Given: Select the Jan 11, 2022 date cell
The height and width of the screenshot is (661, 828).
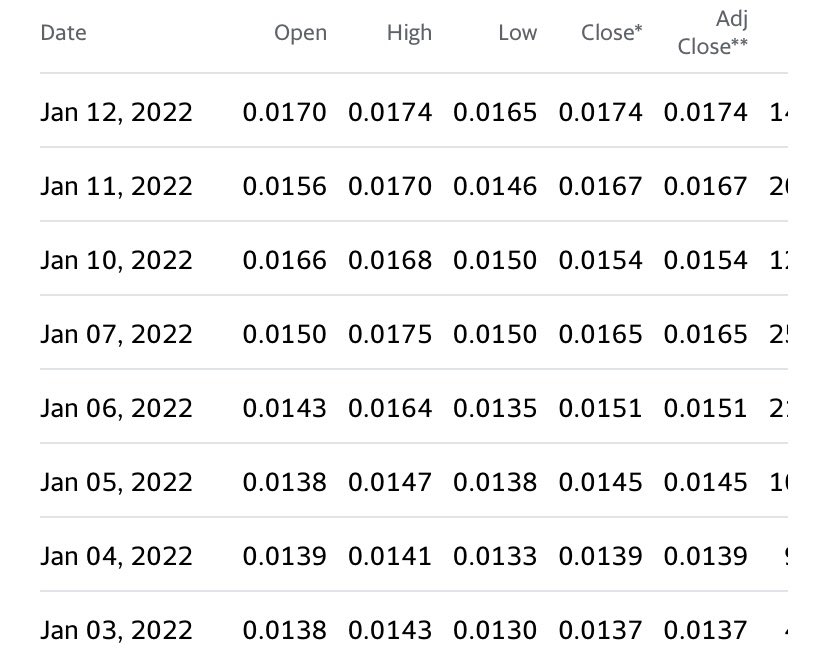Looking at the screenshot, I should pos(117,186).
